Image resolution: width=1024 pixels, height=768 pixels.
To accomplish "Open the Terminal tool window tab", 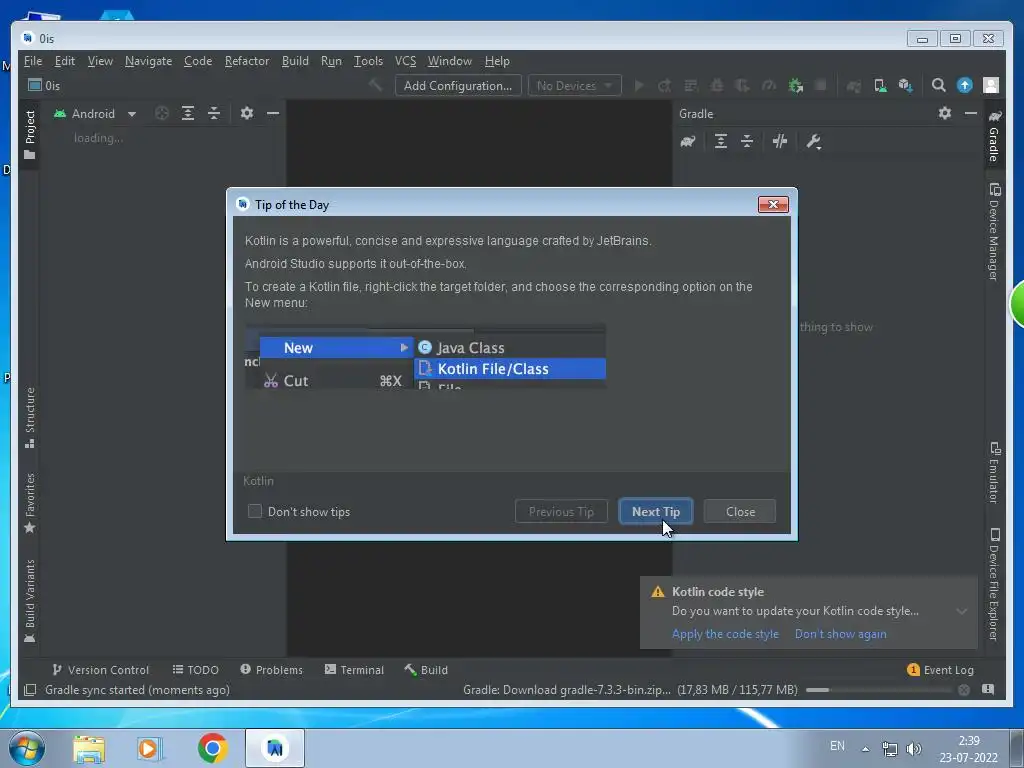I will [x=354, y=670].
